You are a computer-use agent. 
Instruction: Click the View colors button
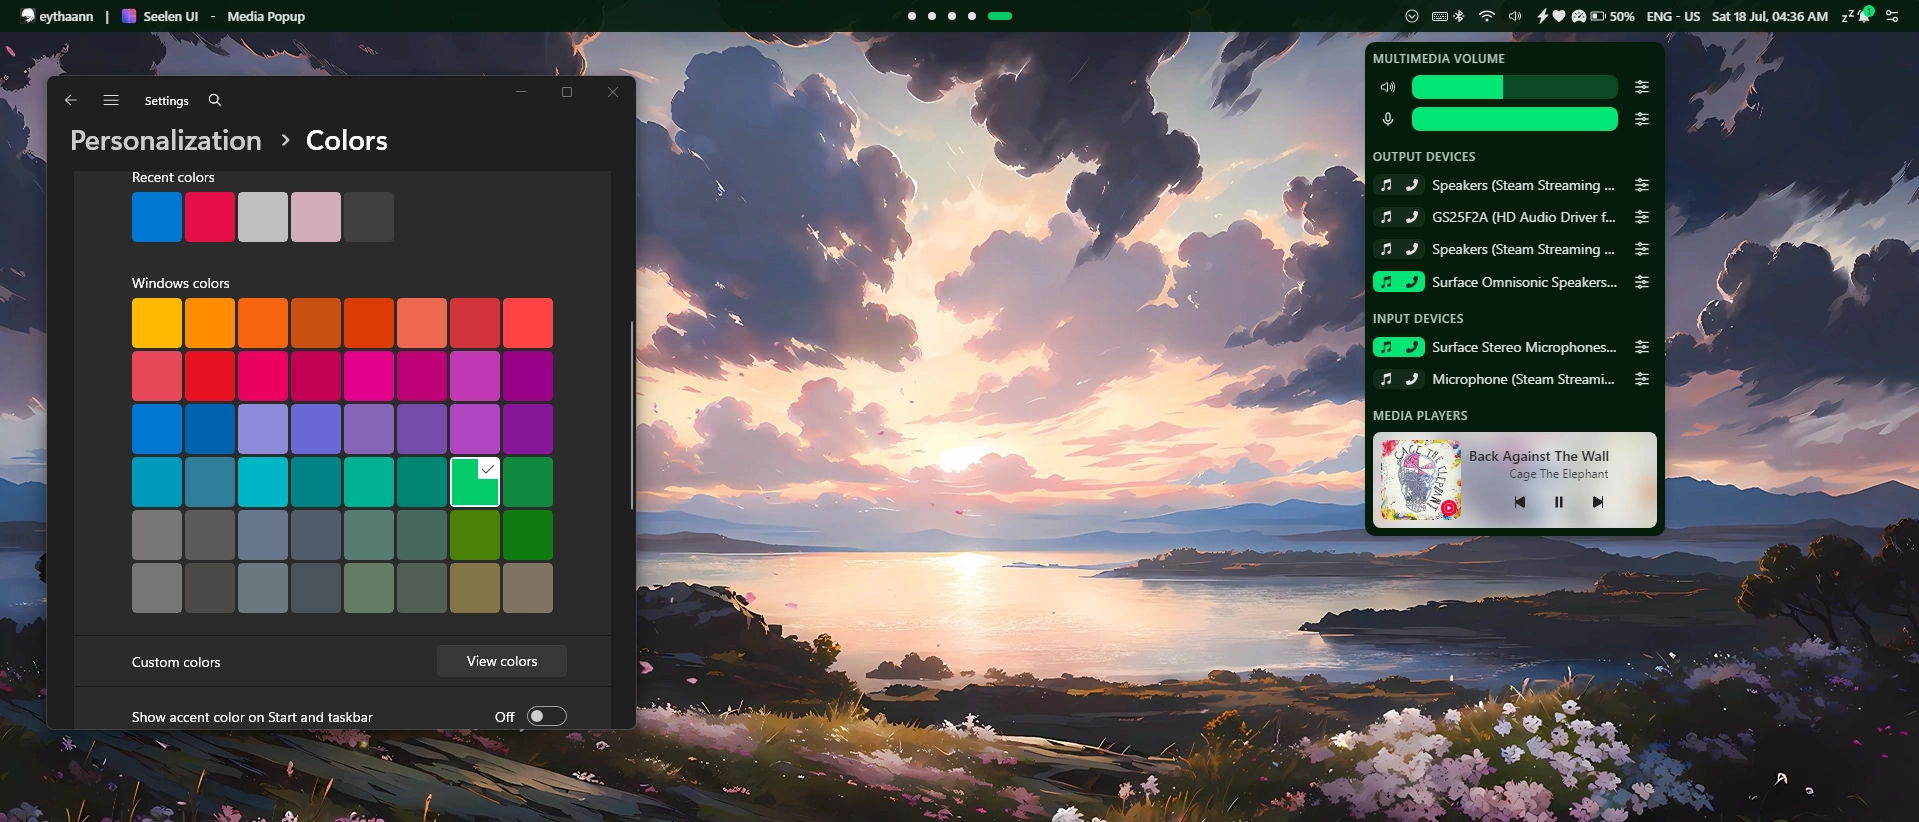tap(502, 661)
